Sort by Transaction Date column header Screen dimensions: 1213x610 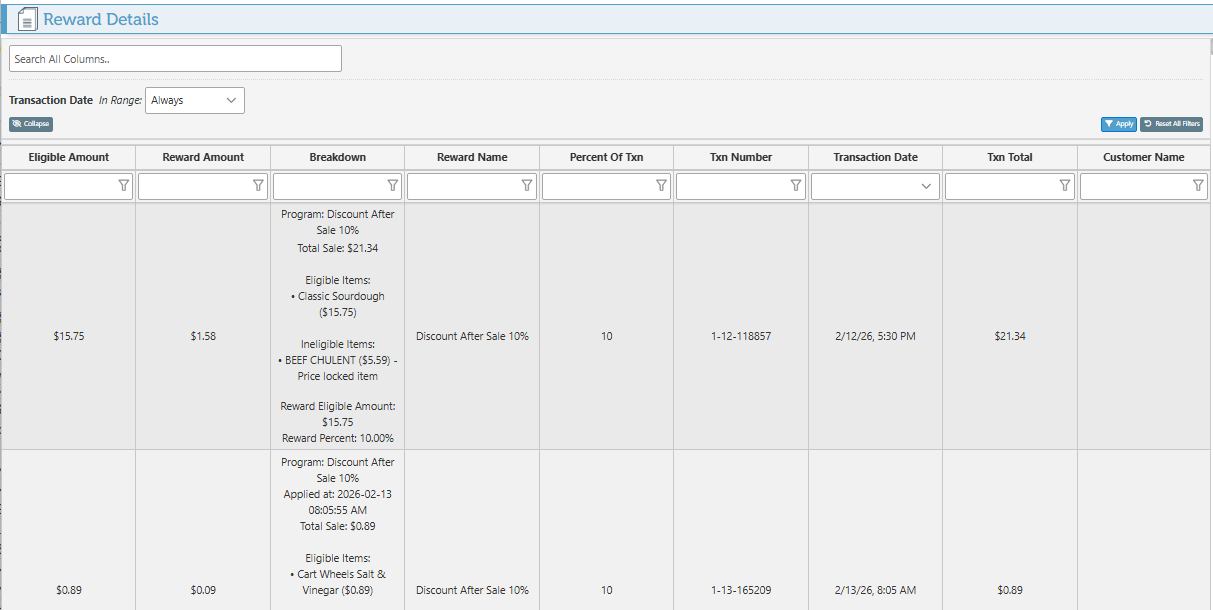[875, 157]
